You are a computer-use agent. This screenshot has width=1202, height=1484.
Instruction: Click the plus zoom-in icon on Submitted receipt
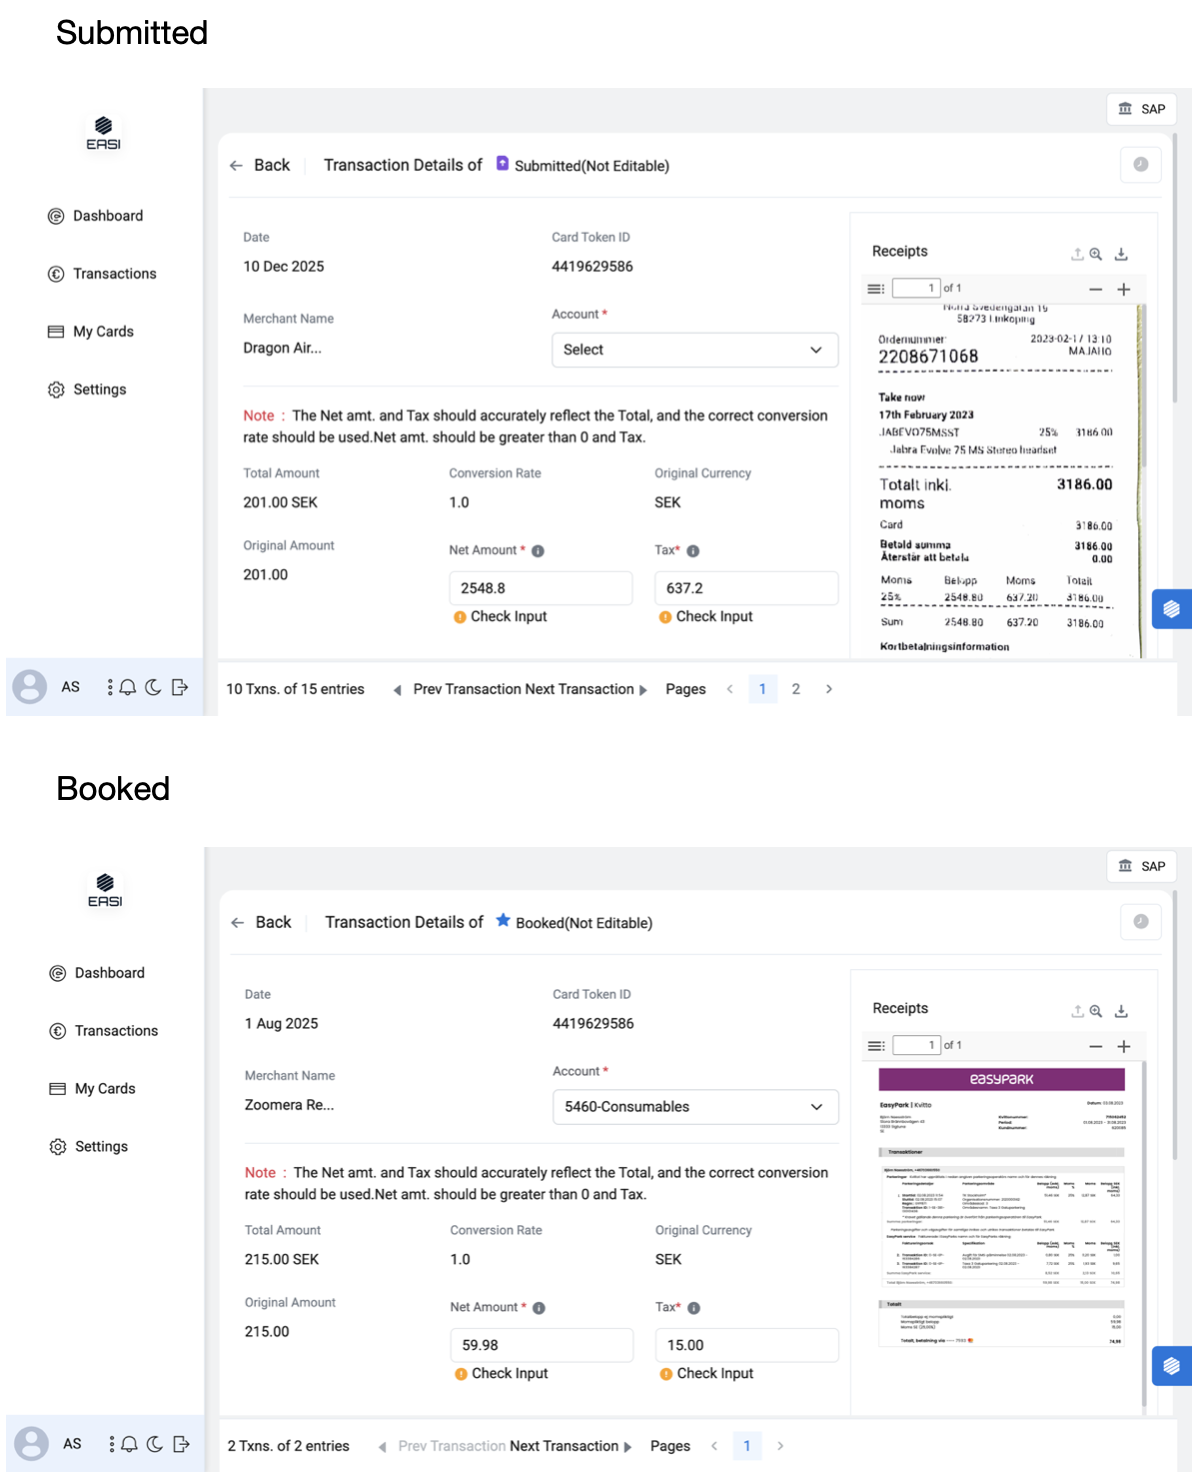coord(1123,289)
